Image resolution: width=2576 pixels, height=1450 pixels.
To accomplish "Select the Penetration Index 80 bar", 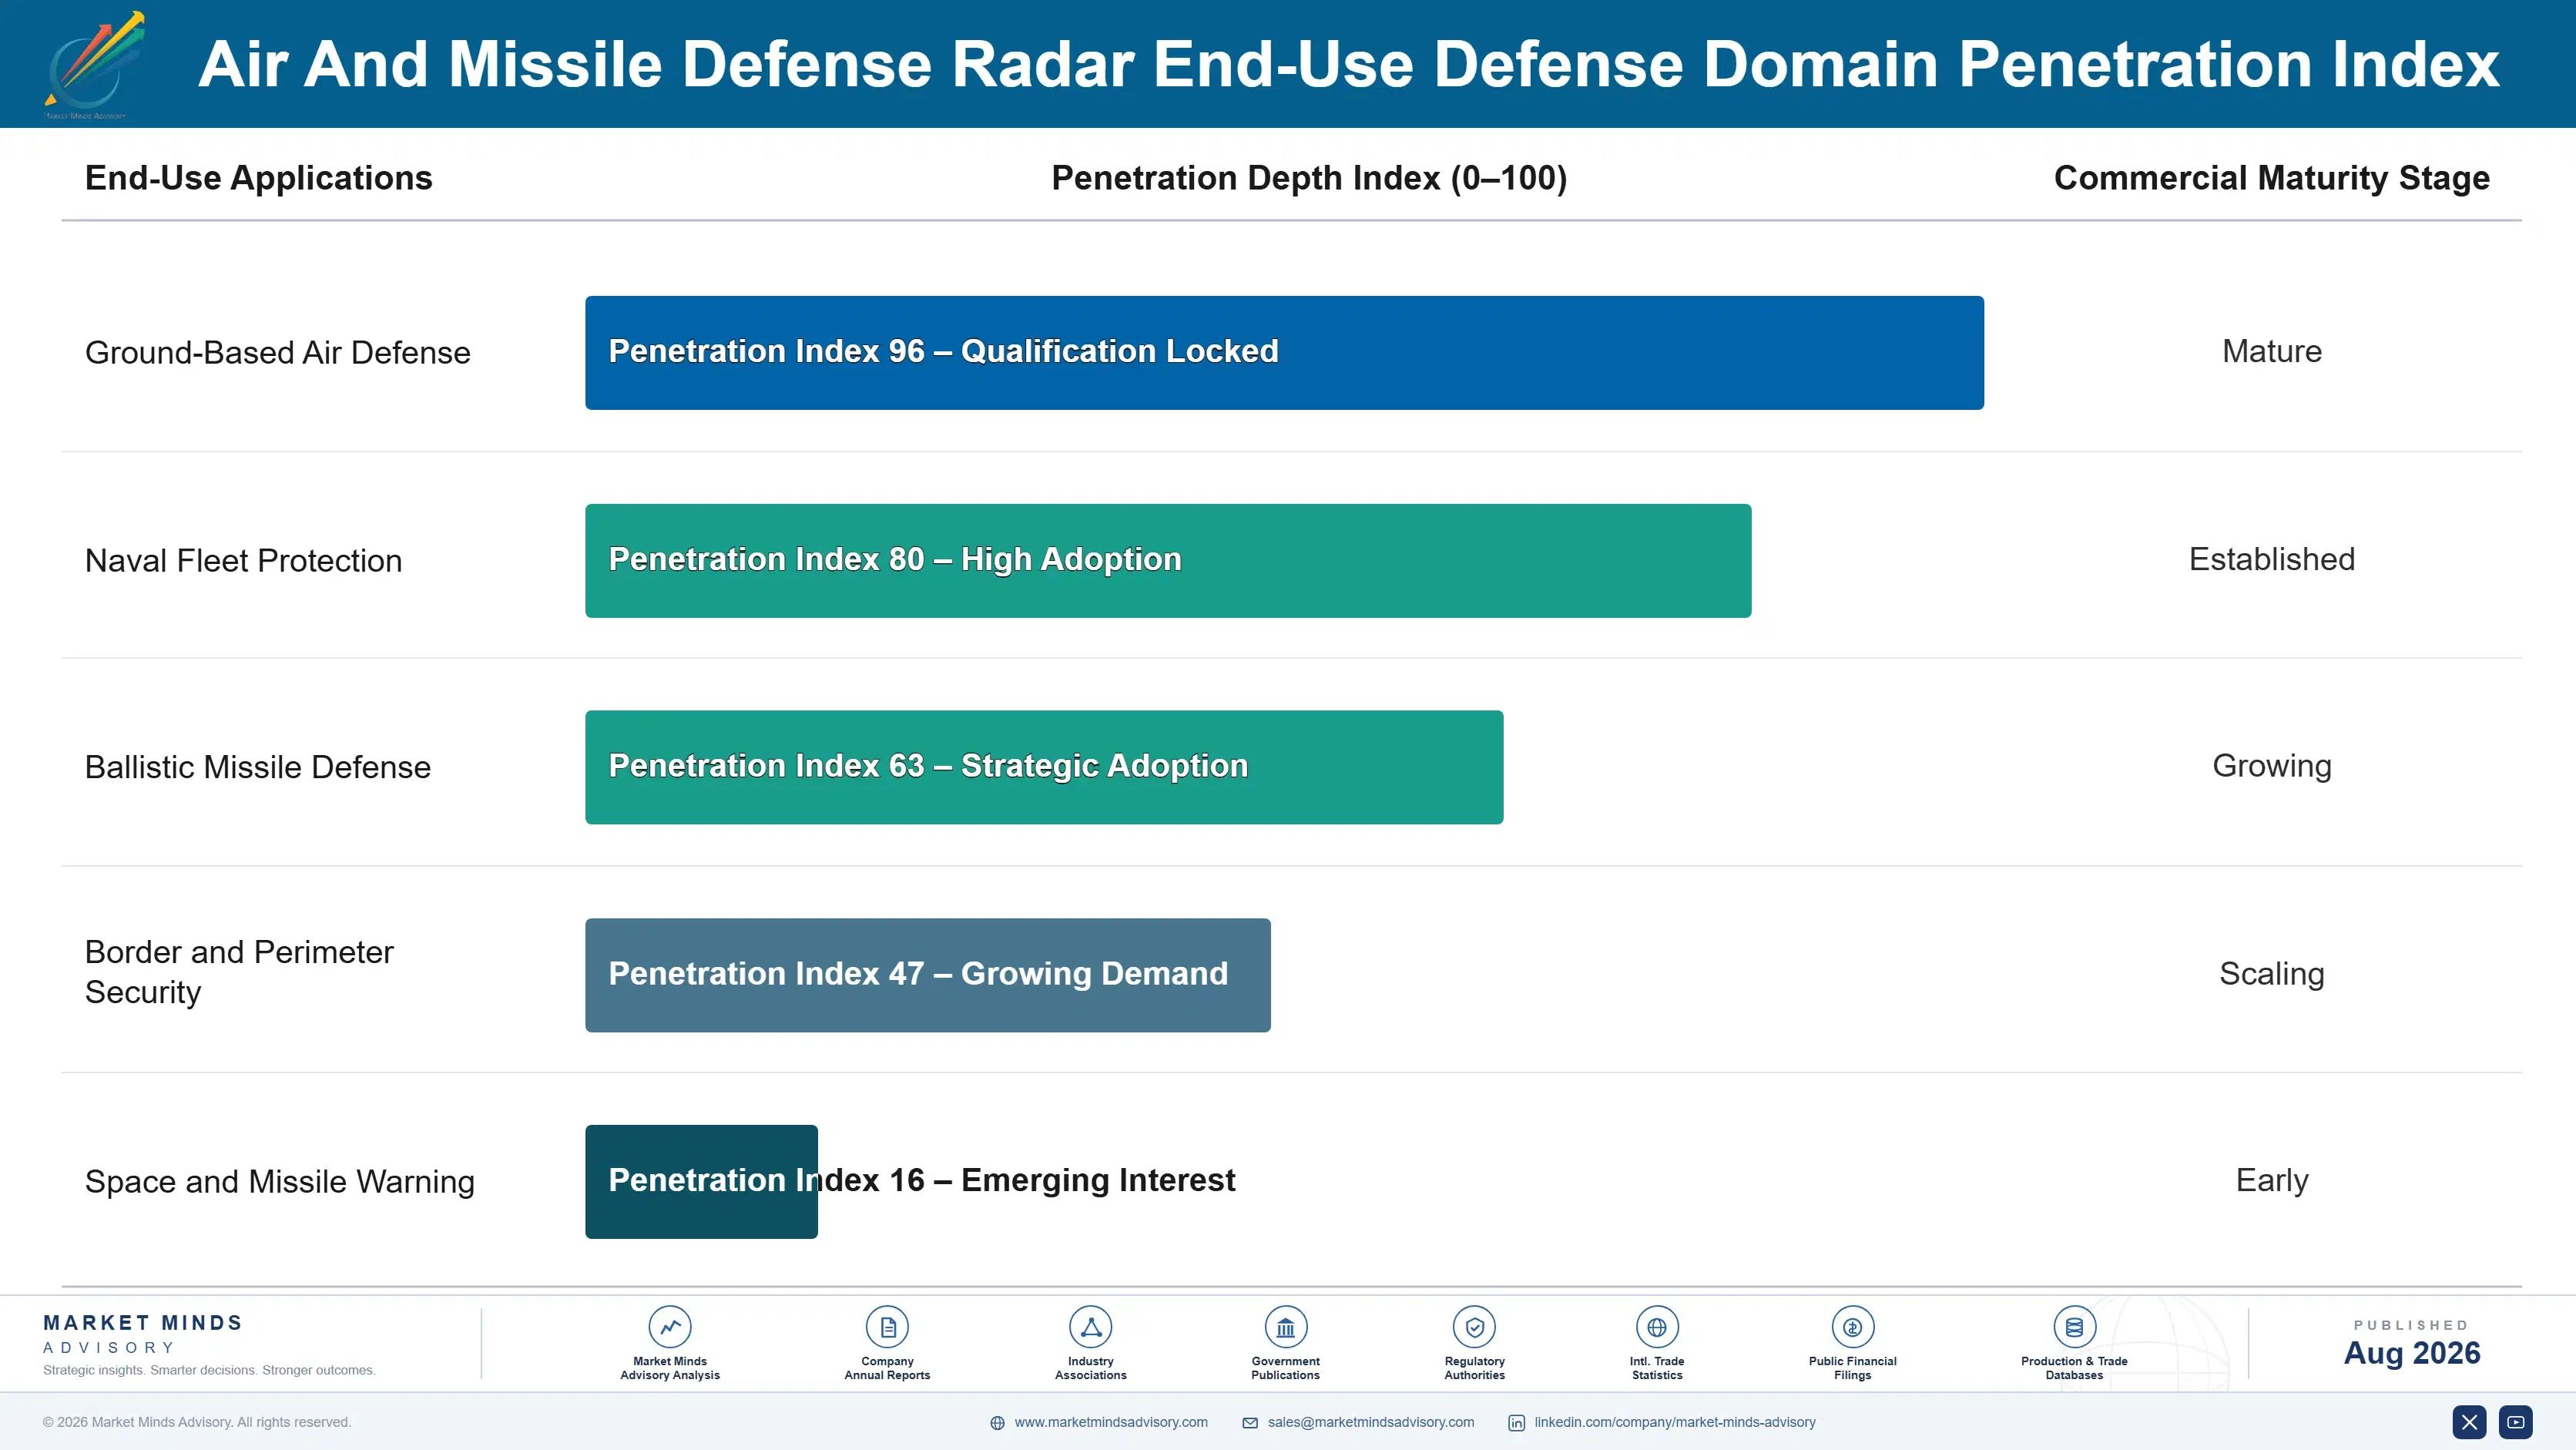I will (1168, 560).
